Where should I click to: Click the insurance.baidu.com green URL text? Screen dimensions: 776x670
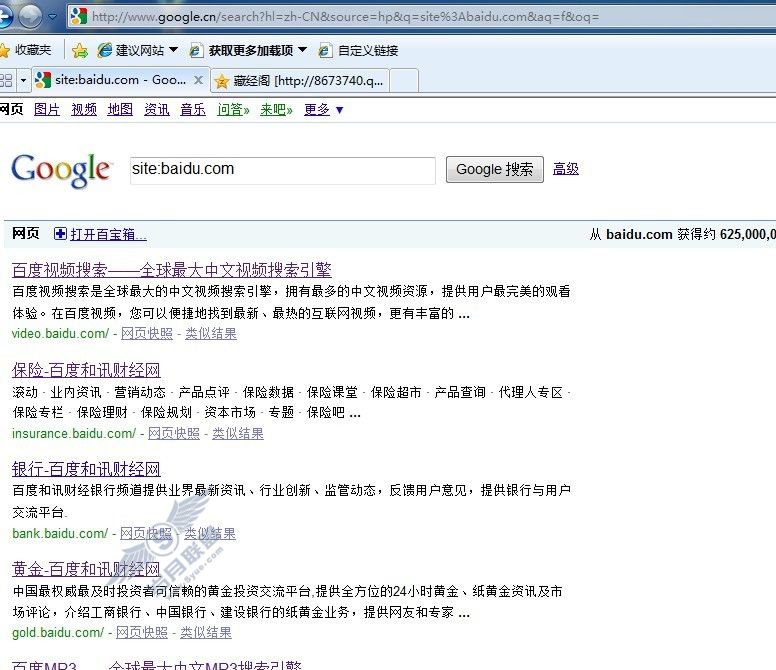click(x=74, y=433)
